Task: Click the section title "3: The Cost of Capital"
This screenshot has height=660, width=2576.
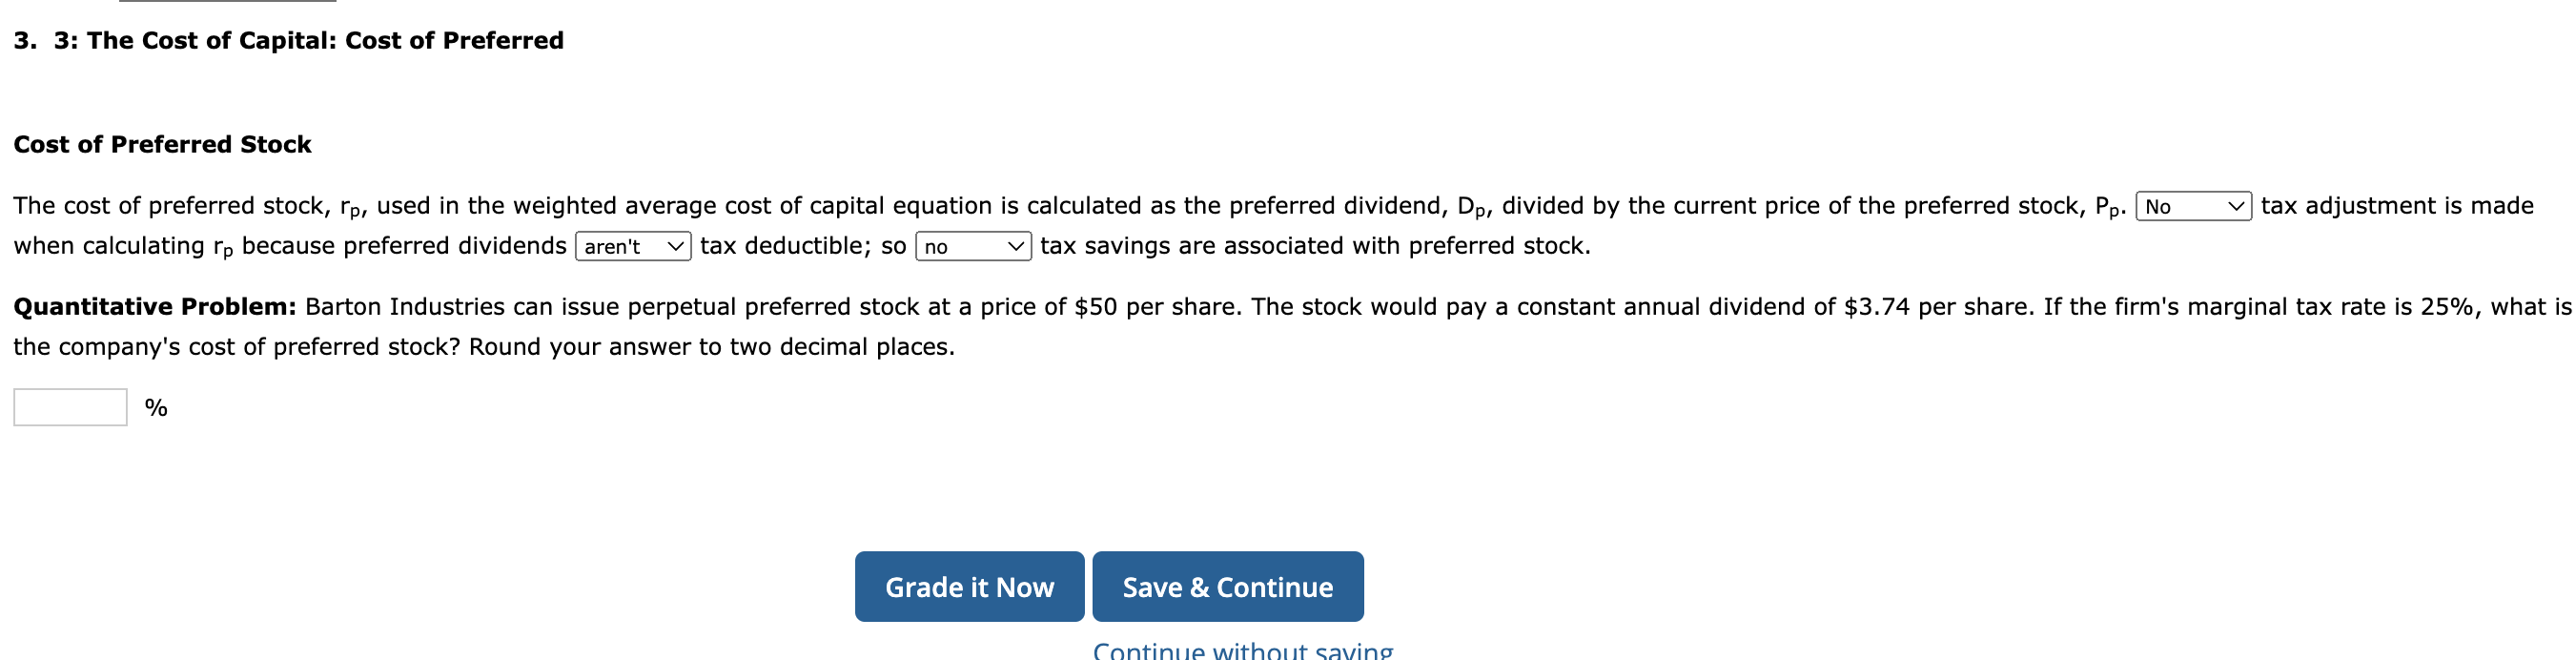Action: pos(288,40)
